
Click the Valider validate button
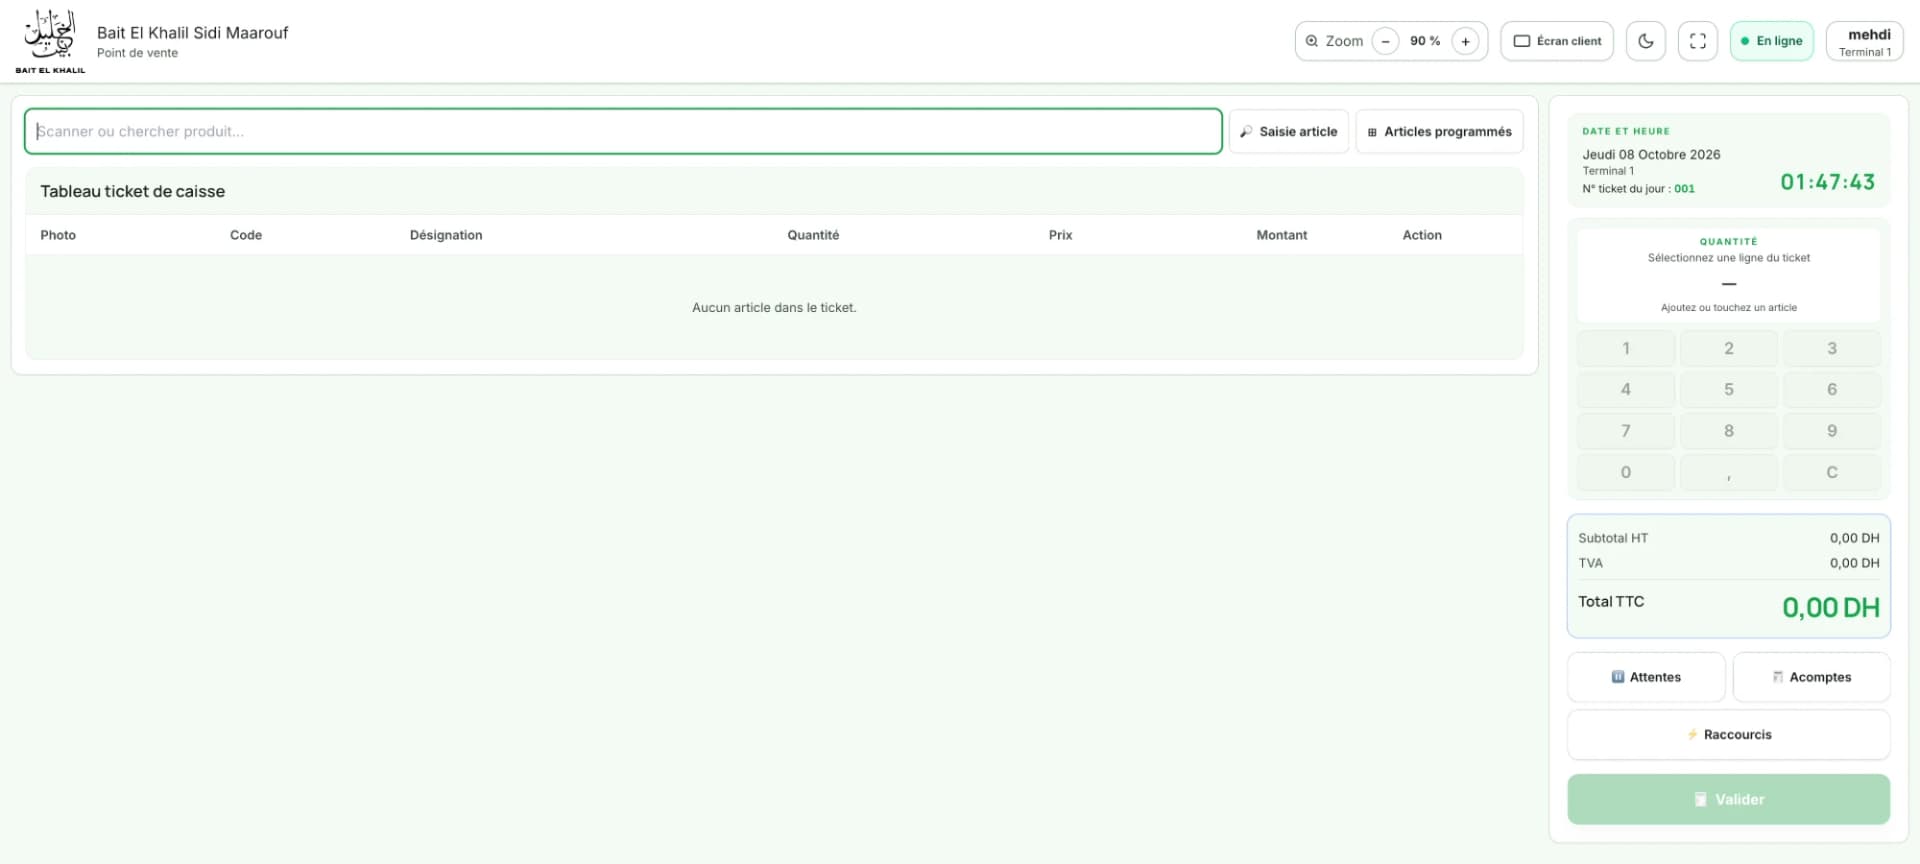pos(1729,799)
